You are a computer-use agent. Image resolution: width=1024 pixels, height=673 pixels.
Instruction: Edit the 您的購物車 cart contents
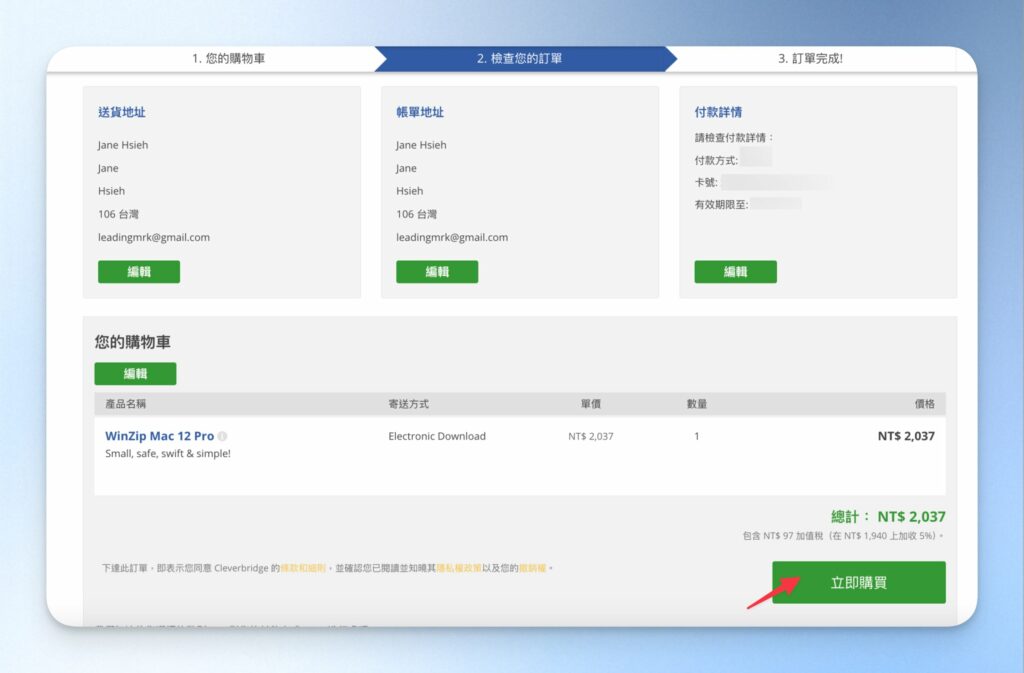coord(135,373)
